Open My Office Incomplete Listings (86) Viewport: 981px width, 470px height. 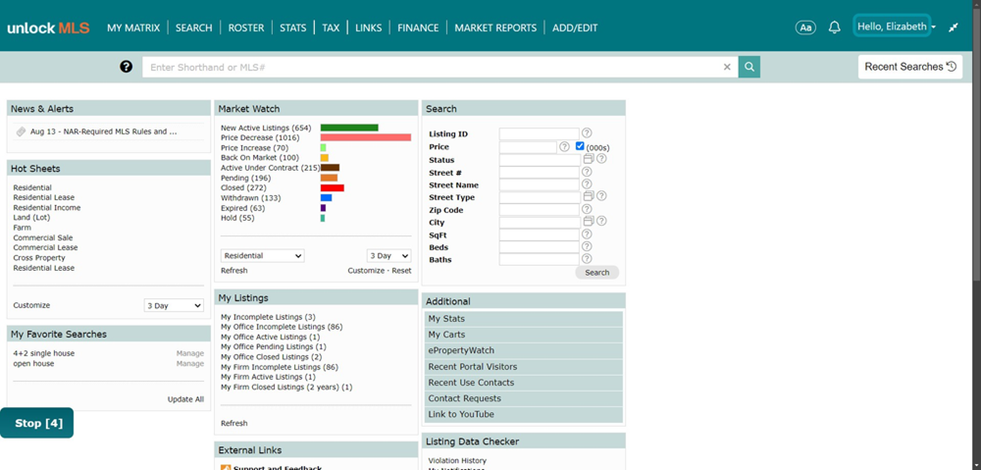282,327
